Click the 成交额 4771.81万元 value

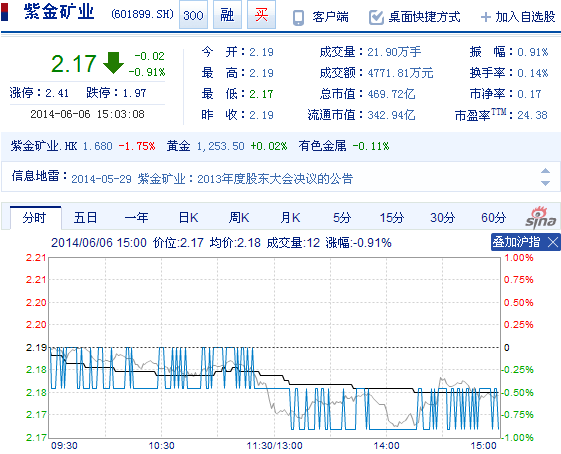pos(400,73)
